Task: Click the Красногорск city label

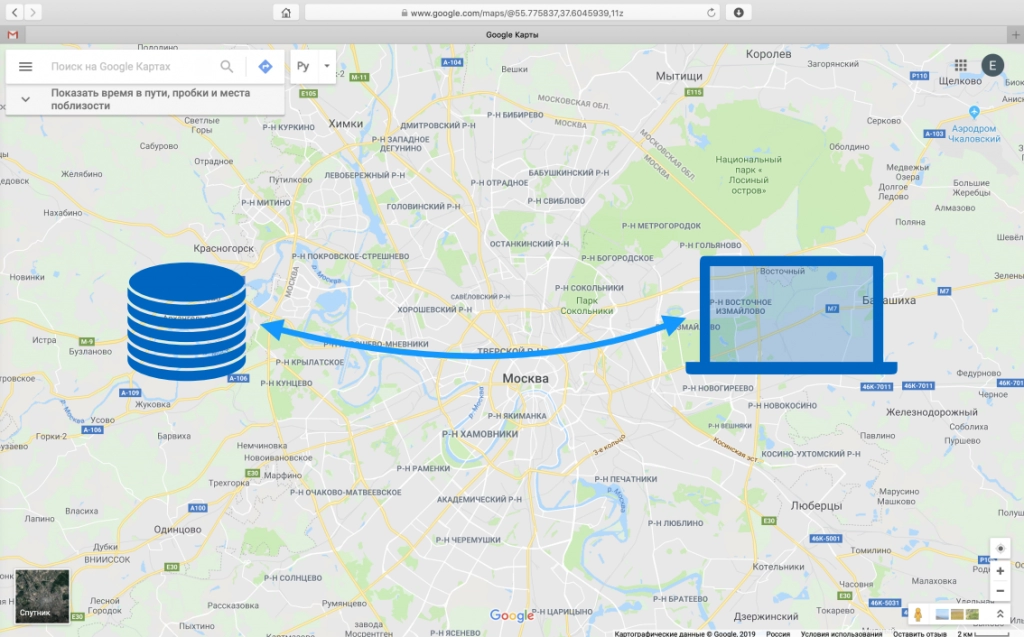Action: tap(223, 248)
